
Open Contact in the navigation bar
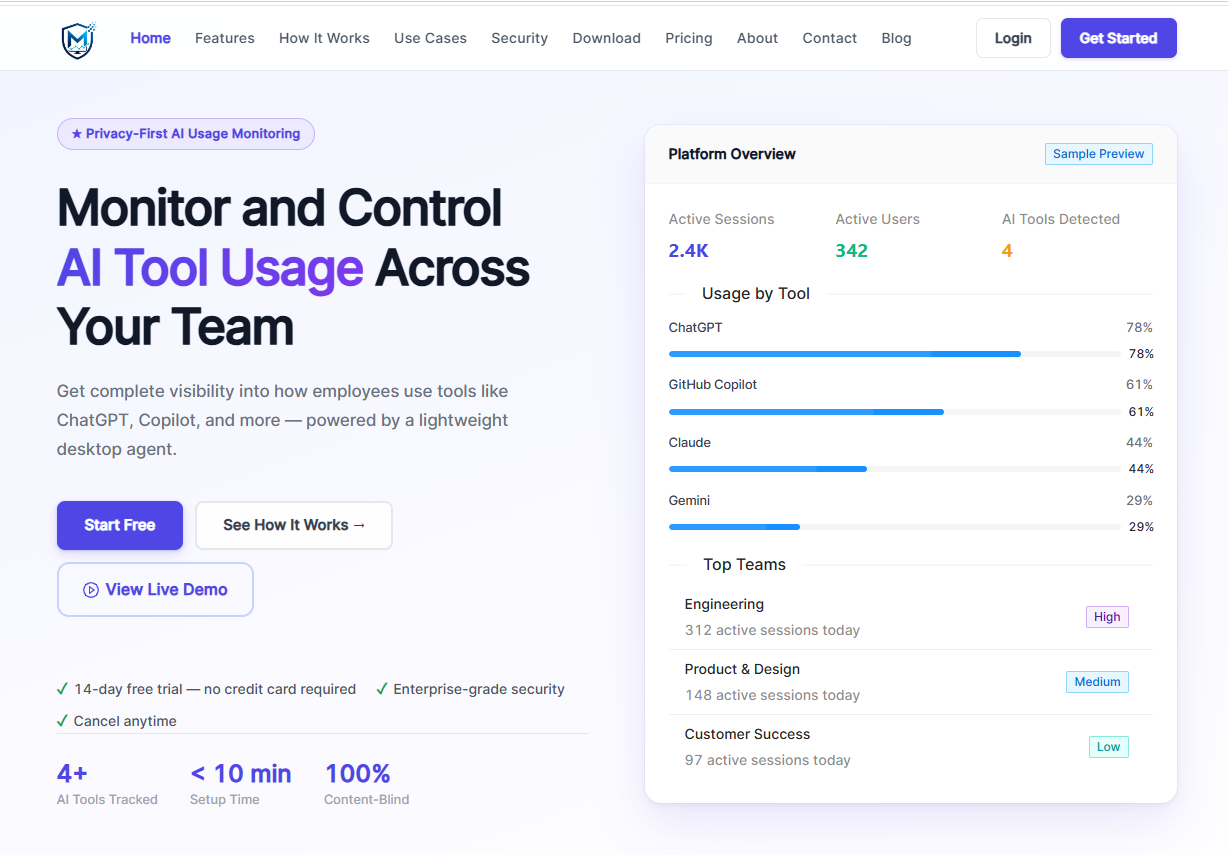click(829, 38)
